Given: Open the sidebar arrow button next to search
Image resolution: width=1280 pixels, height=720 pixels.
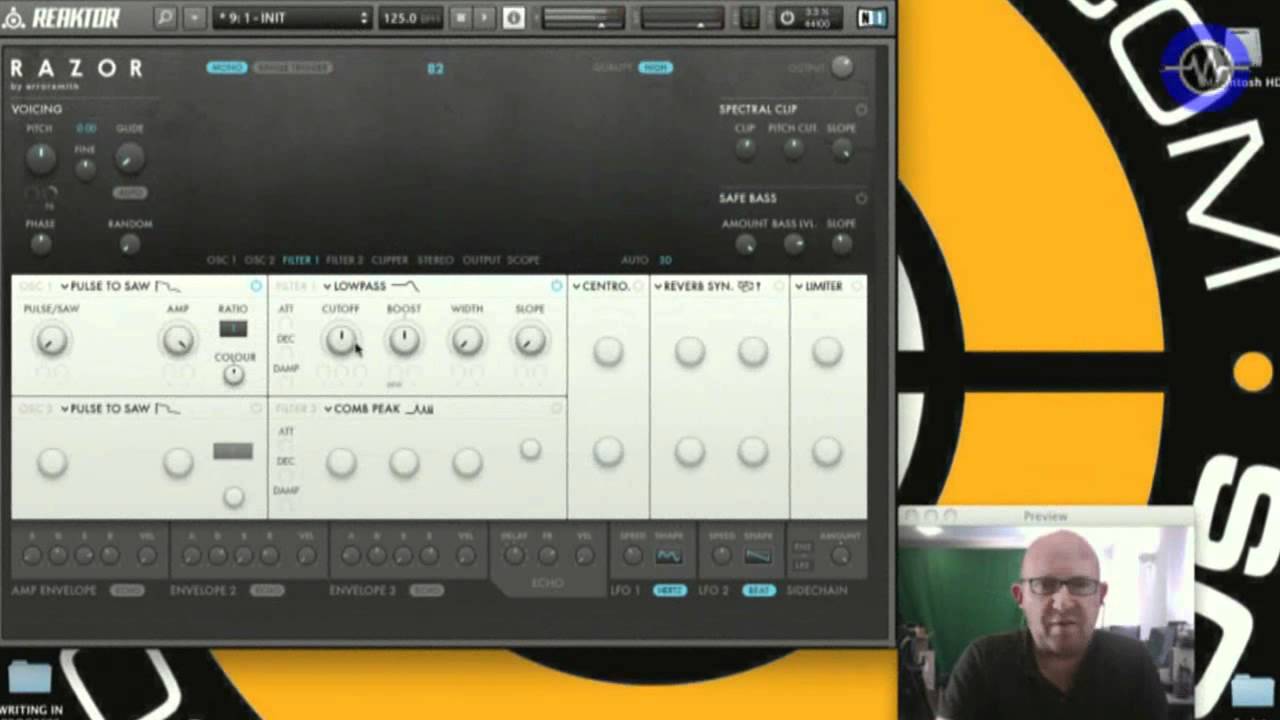Looking at the screenshot, I should pyautogui.click(x=194, y=18).
